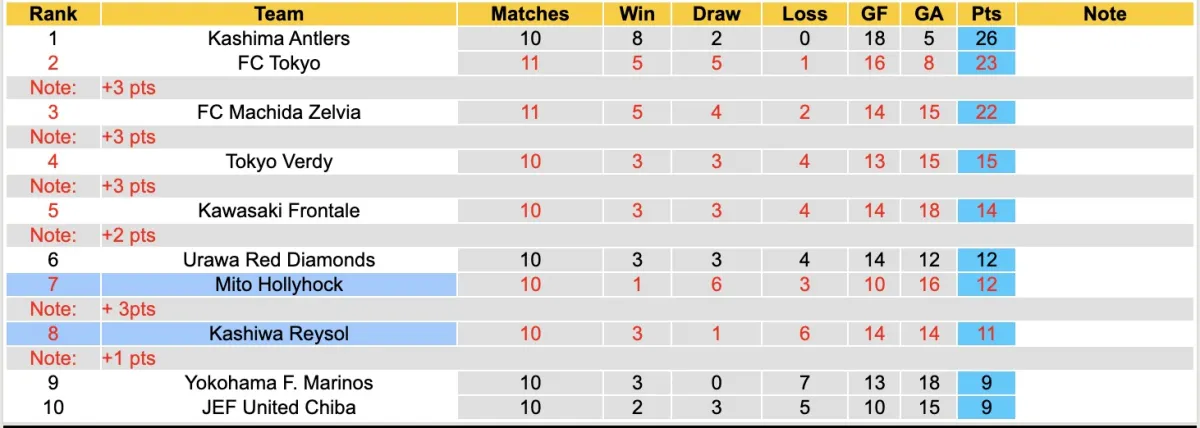
Task: Select the FC Machida Zelvia cell
Action: point(279,112)
